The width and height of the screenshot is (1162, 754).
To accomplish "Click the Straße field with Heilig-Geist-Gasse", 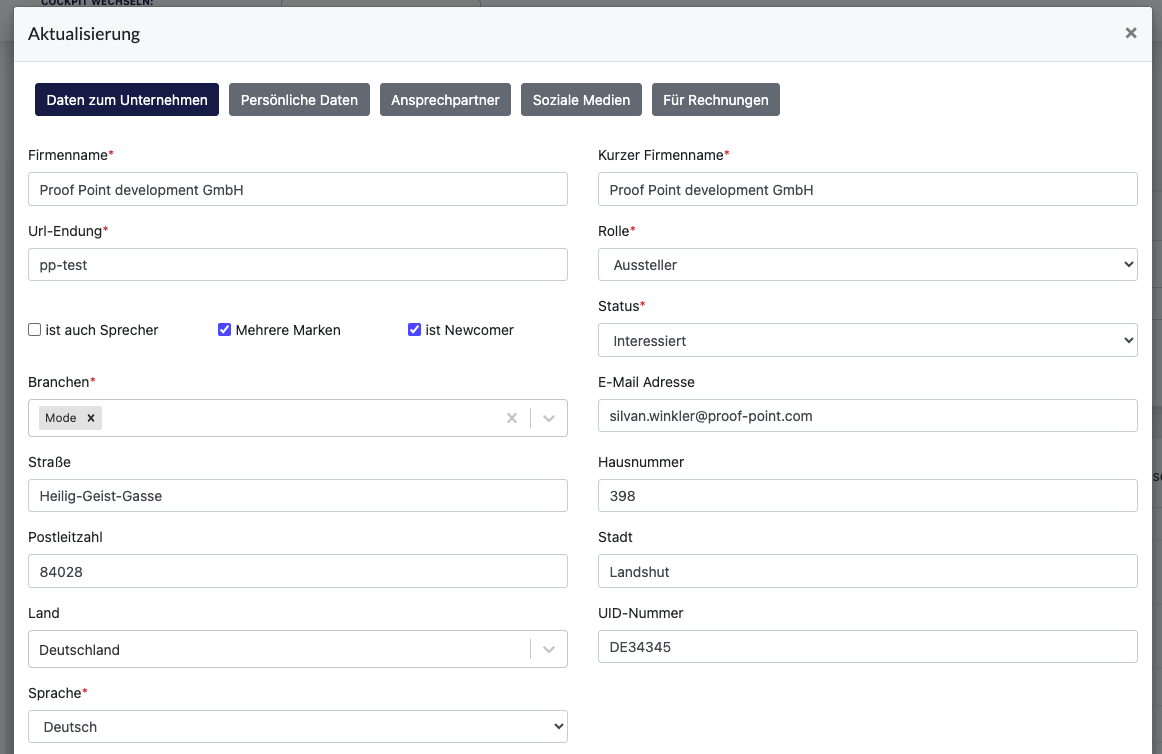I will (x=298, y=496).
